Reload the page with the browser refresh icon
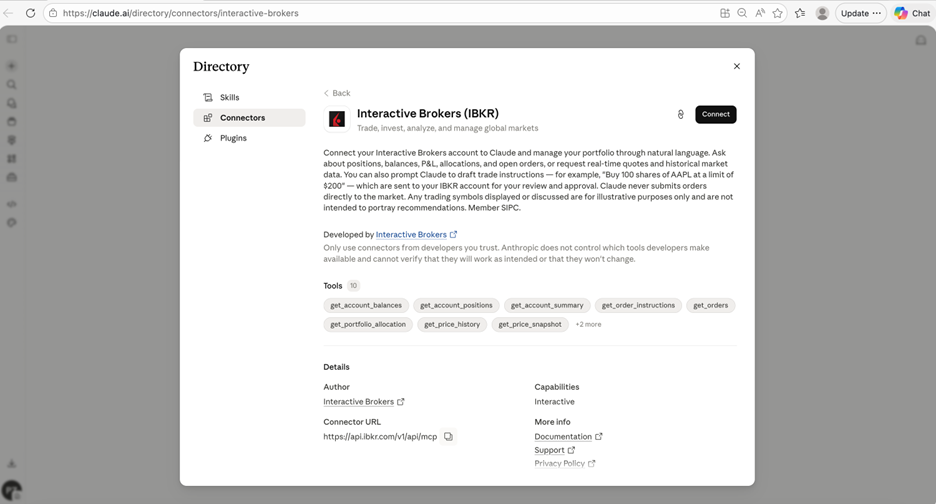The width and height of the screenshot is (936, 504). [x=30, y=13]
